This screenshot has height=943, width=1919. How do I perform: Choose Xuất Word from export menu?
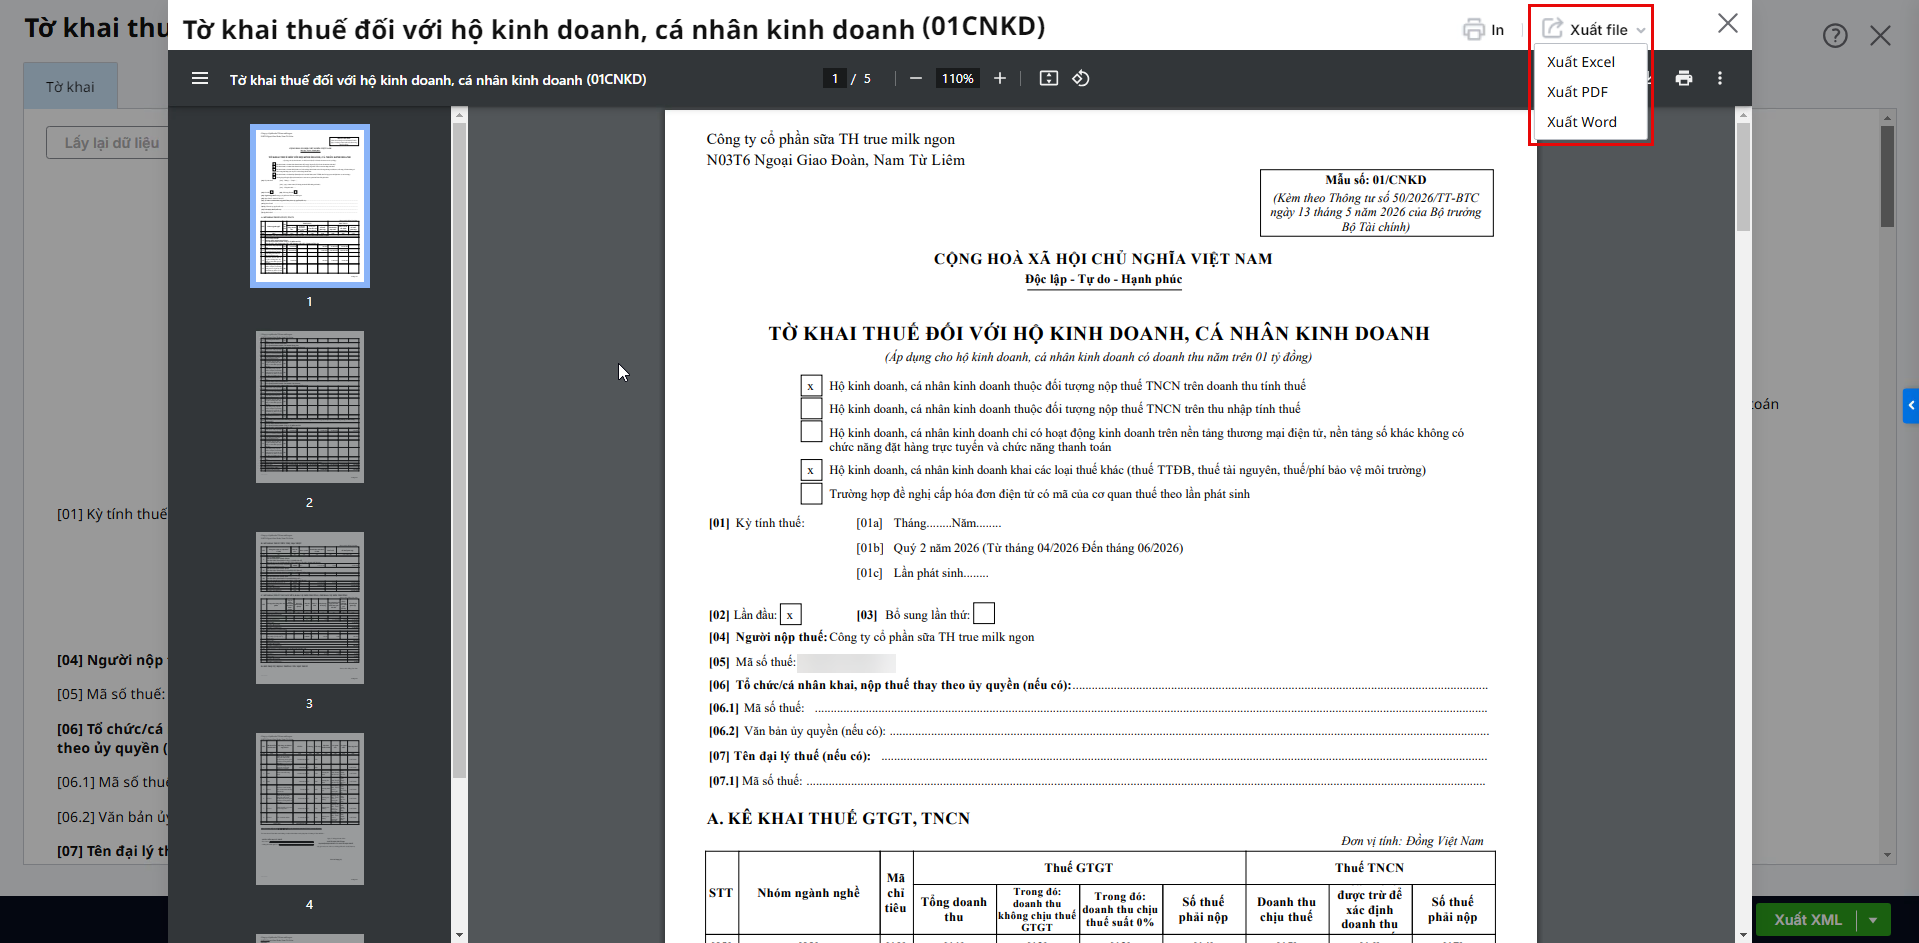pyautogui.click(x=1582, y=122)
